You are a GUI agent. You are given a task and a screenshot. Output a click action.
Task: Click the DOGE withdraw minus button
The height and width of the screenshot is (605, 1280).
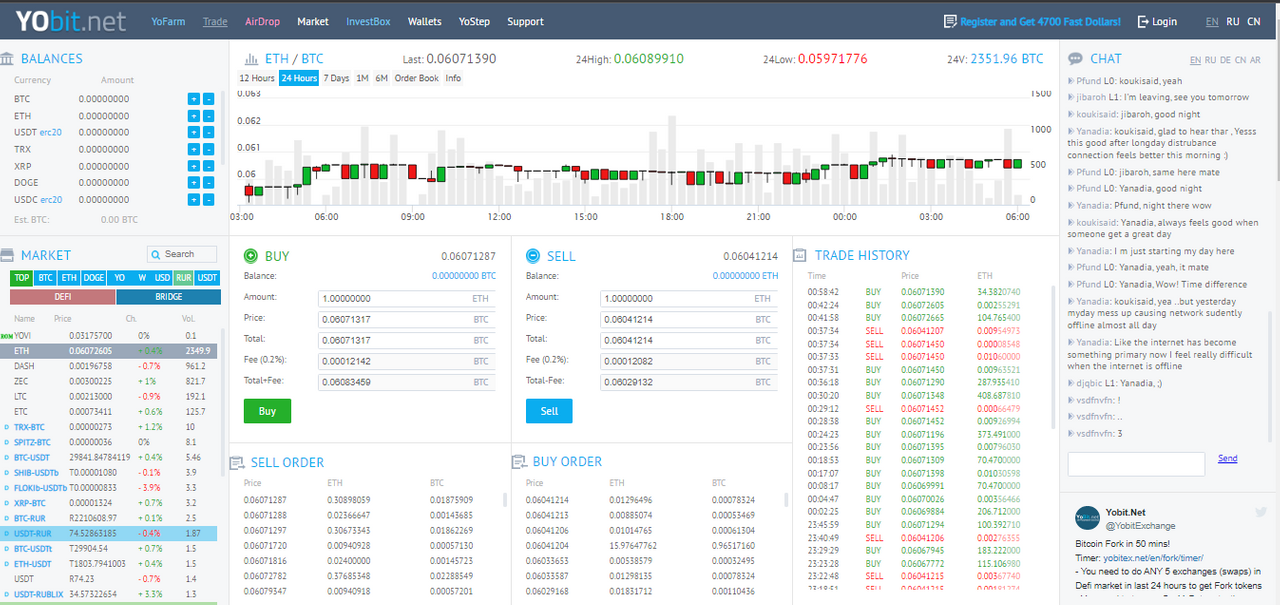(x=208, y=183)
